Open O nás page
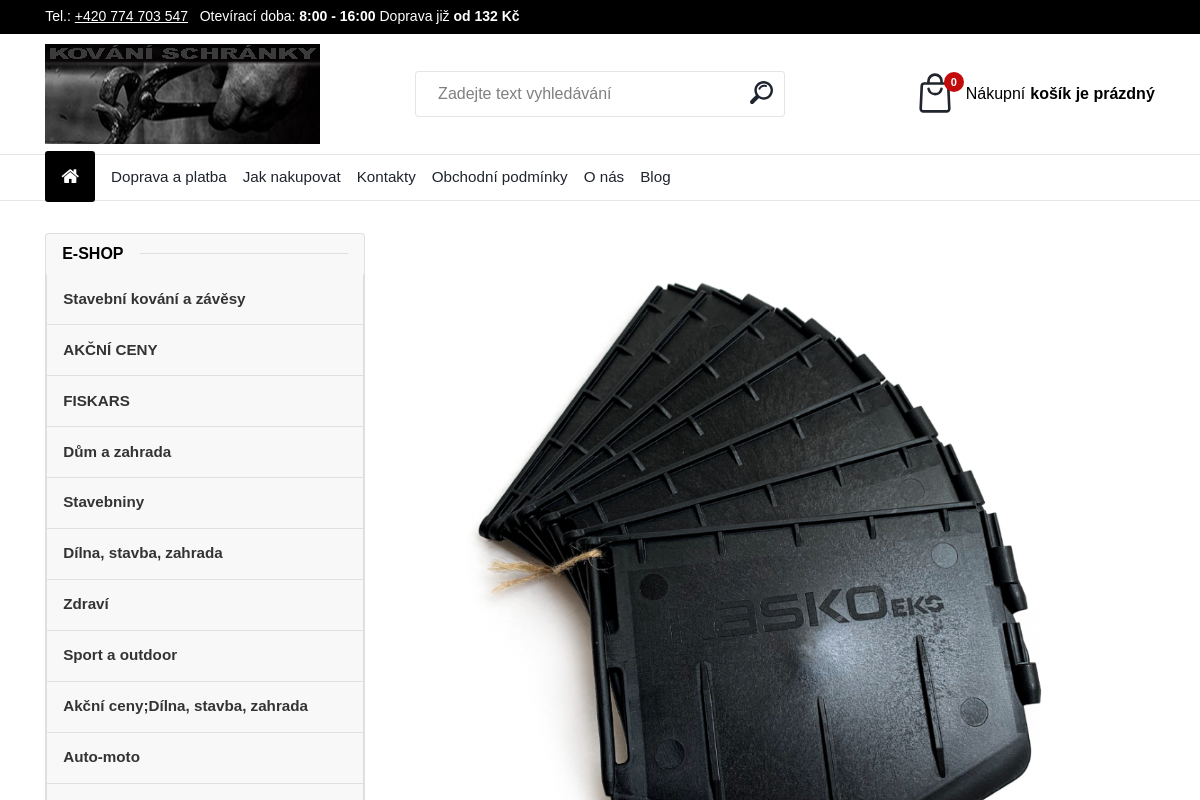Screen dimensions: 1200x800 tap(604, 177)
